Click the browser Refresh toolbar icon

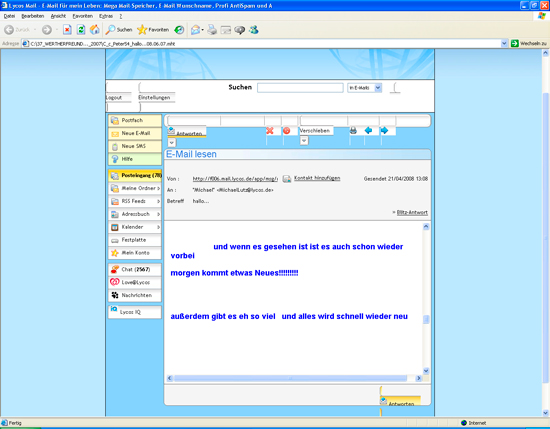[81, 30]
